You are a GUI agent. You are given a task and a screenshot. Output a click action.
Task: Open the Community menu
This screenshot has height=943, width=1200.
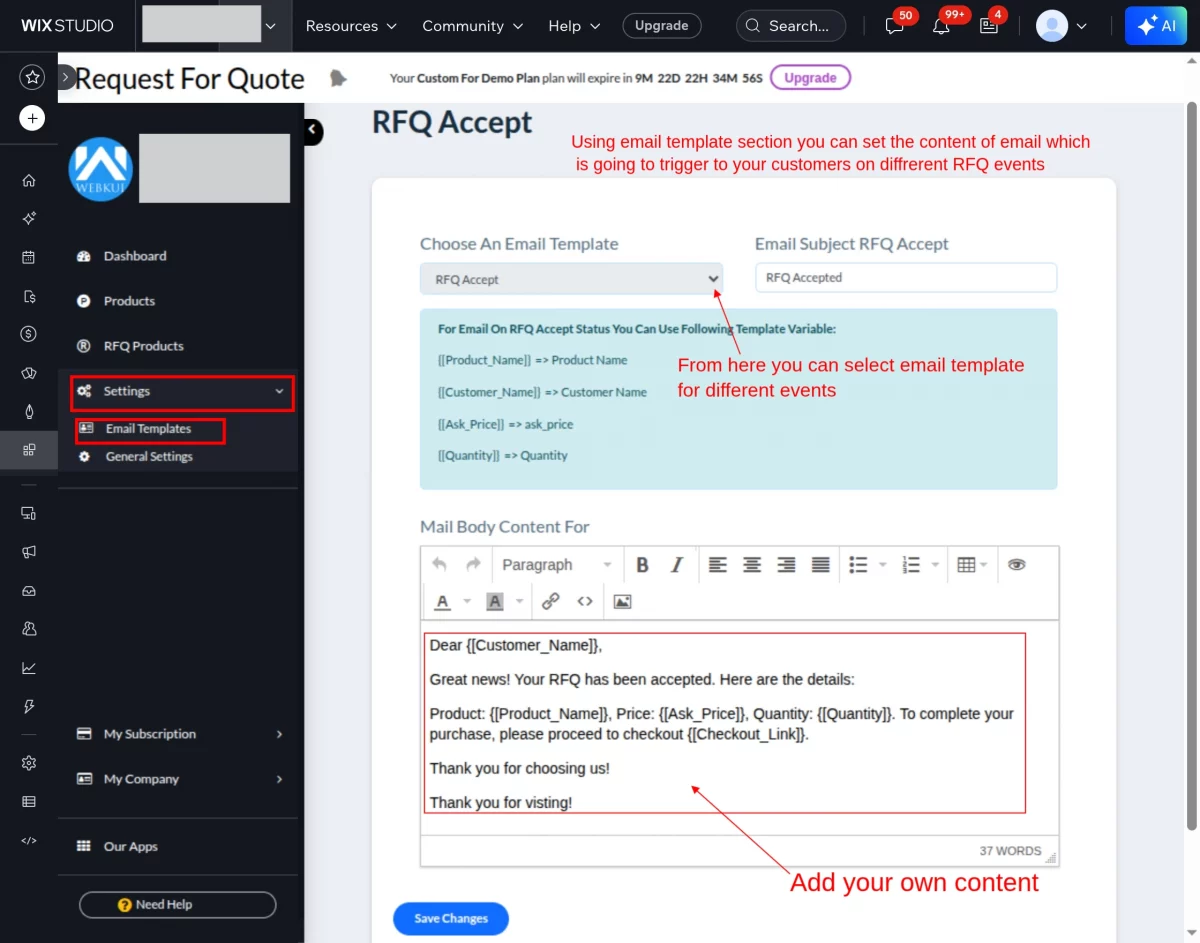coord(472,26)
